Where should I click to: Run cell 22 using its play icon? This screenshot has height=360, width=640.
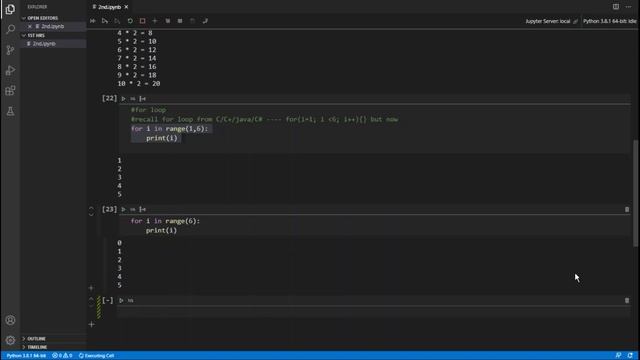[123, 98]
